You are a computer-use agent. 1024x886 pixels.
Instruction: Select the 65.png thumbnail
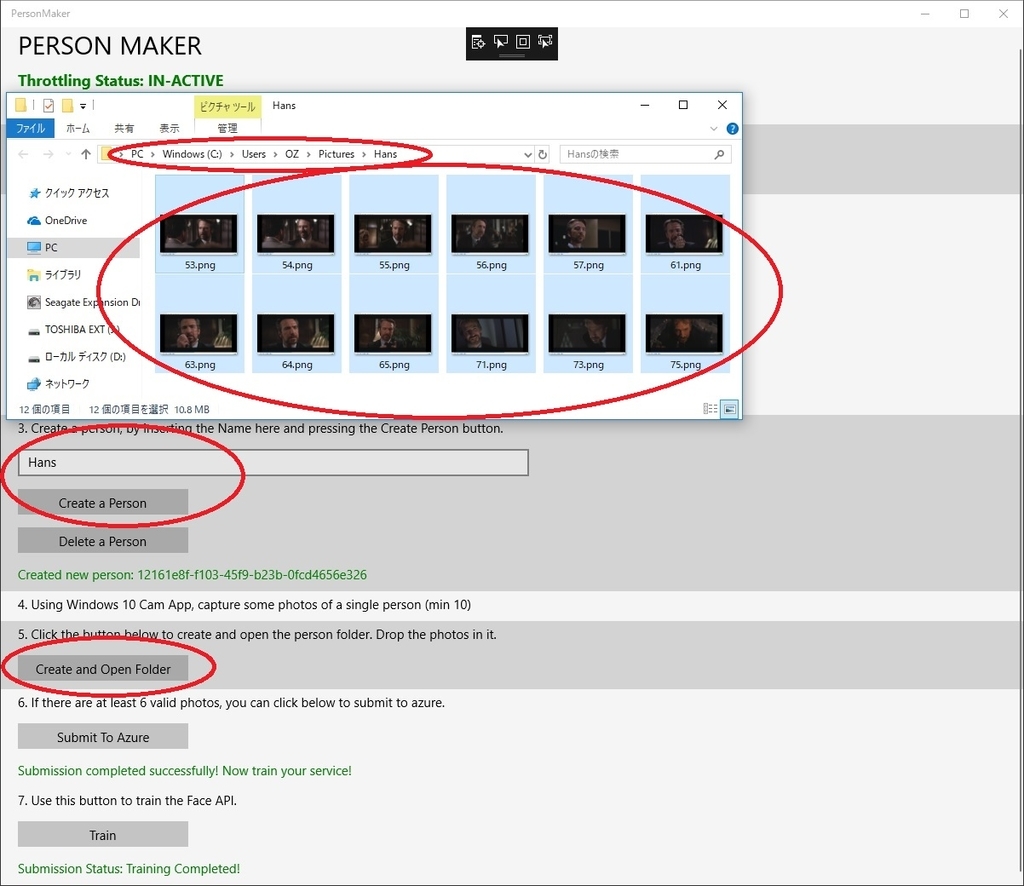pyautogui.click(x=394, y=324)
